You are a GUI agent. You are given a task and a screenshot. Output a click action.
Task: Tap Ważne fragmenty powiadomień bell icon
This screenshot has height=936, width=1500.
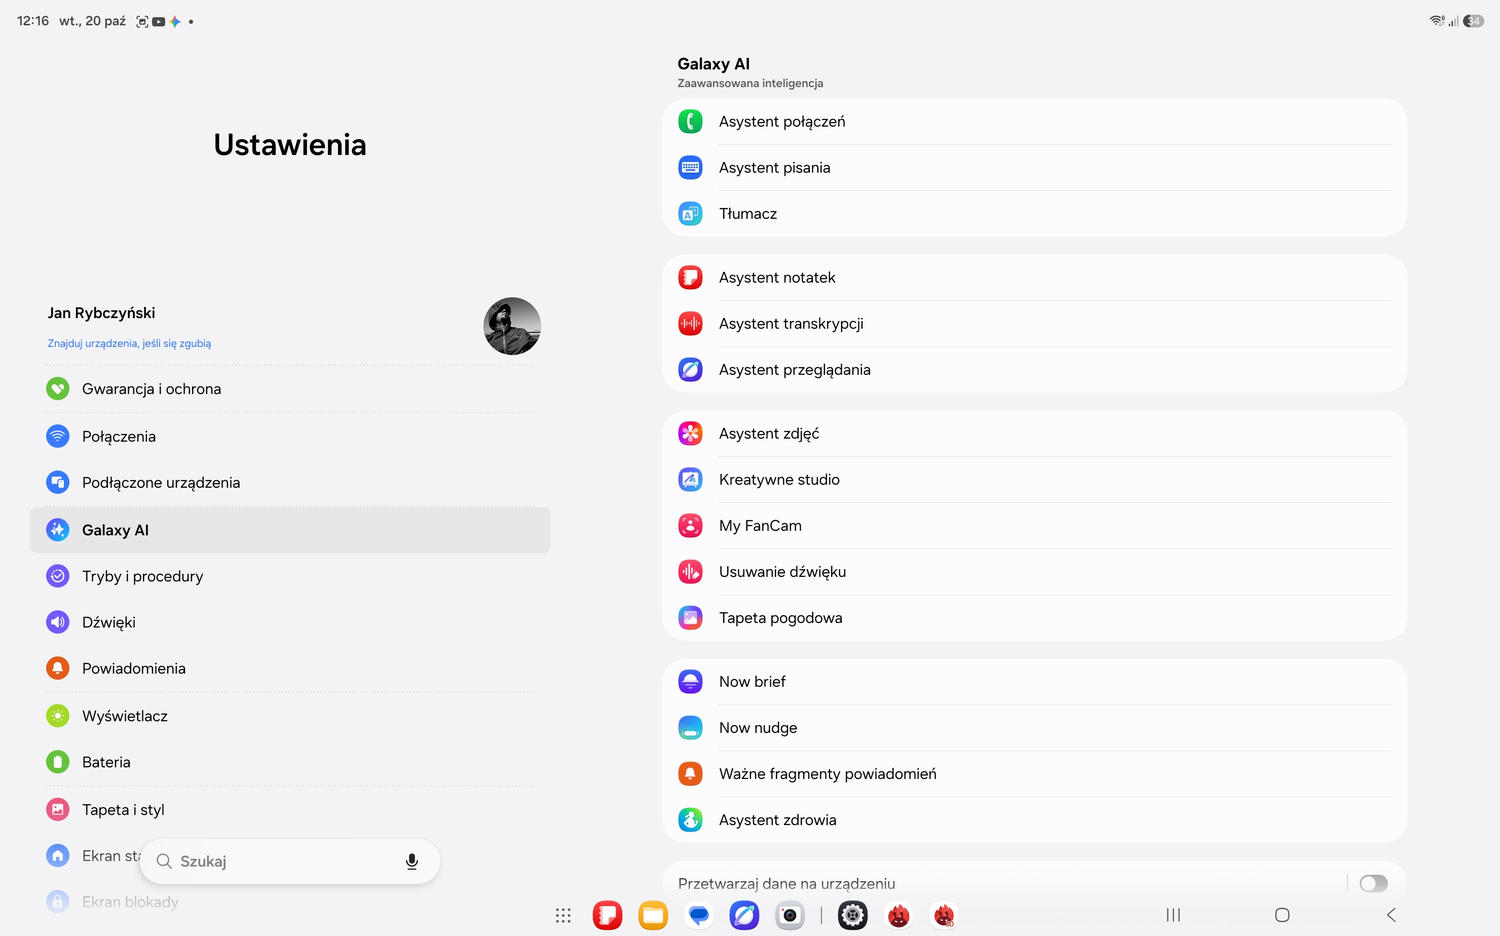[x=690, y=774]
